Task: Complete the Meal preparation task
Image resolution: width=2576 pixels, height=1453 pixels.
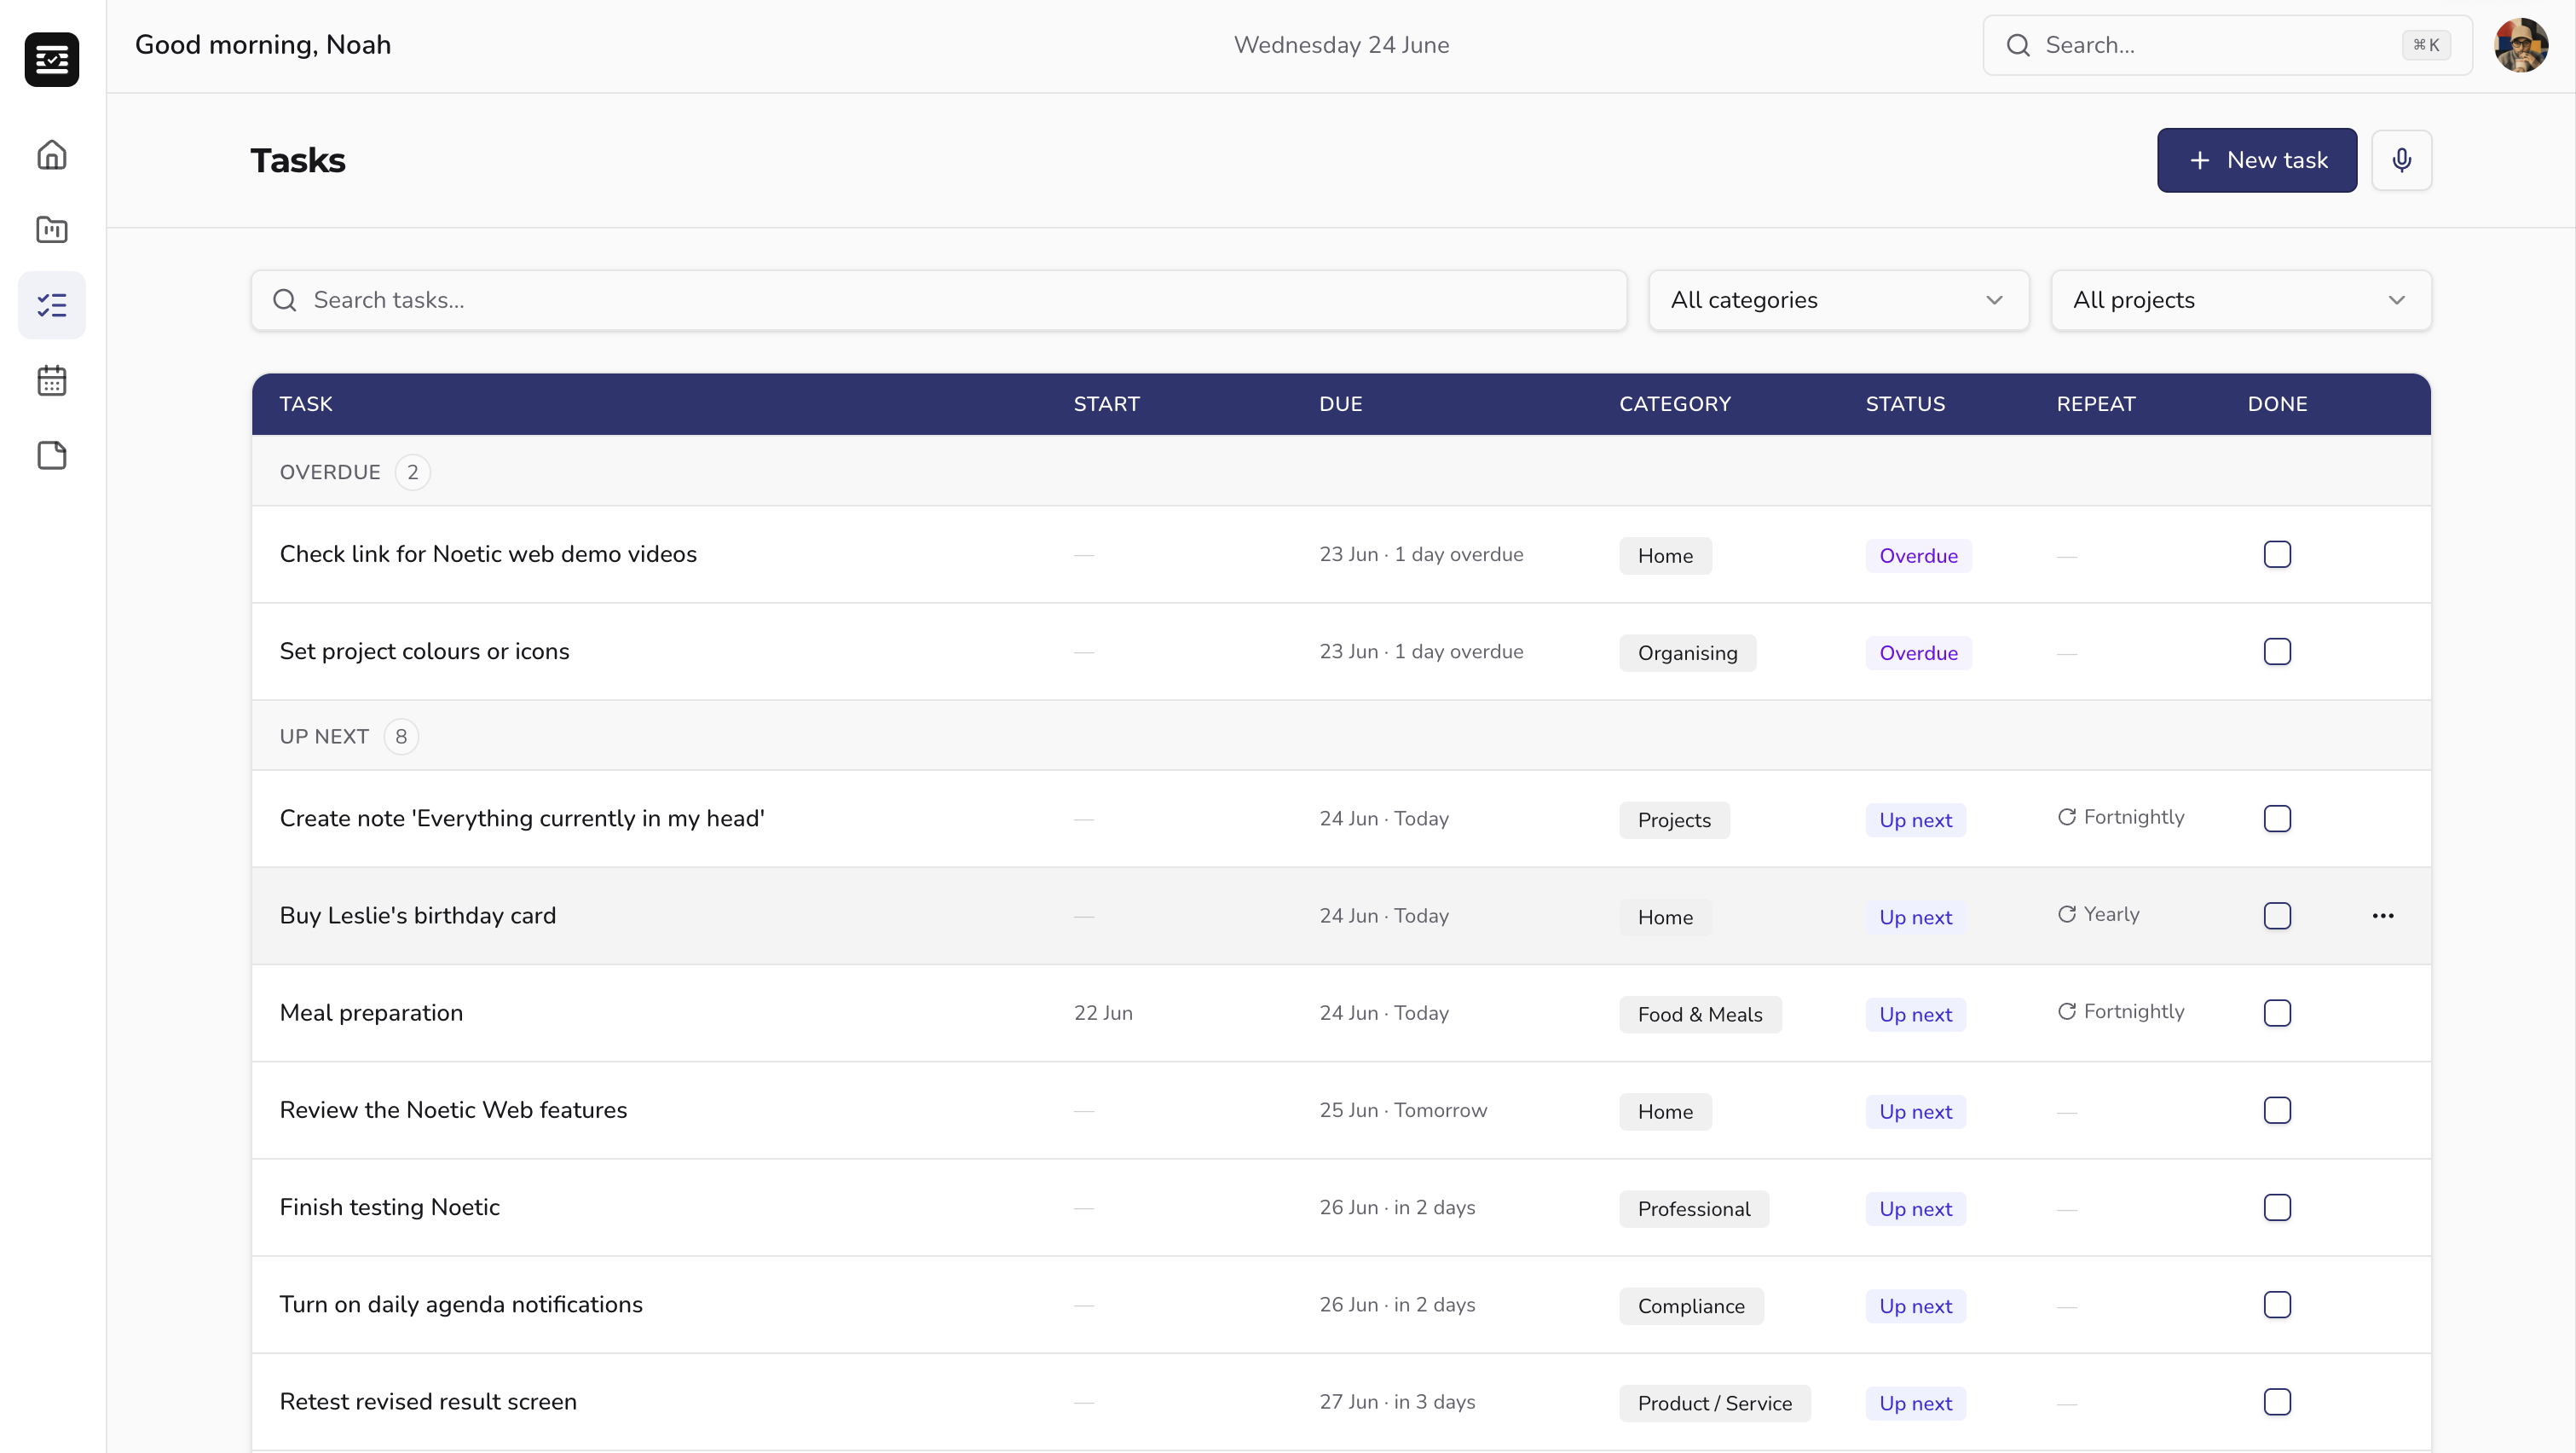Action: [x=2277, y=1013]
